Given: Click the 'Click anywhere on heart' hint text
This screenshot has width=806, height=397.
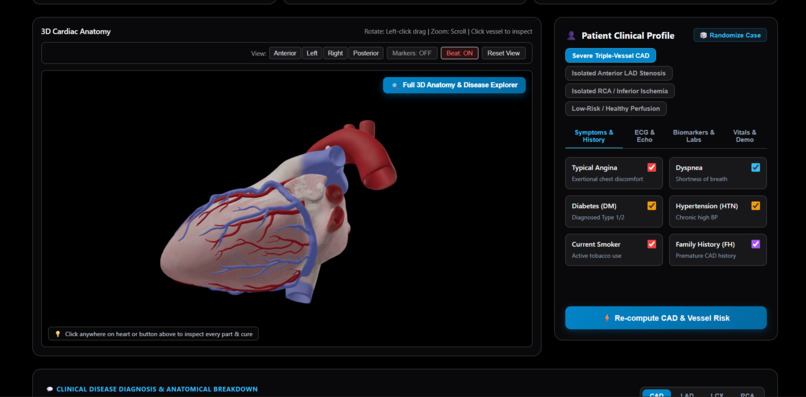Looking at the screenshot, I should point(159,334).
